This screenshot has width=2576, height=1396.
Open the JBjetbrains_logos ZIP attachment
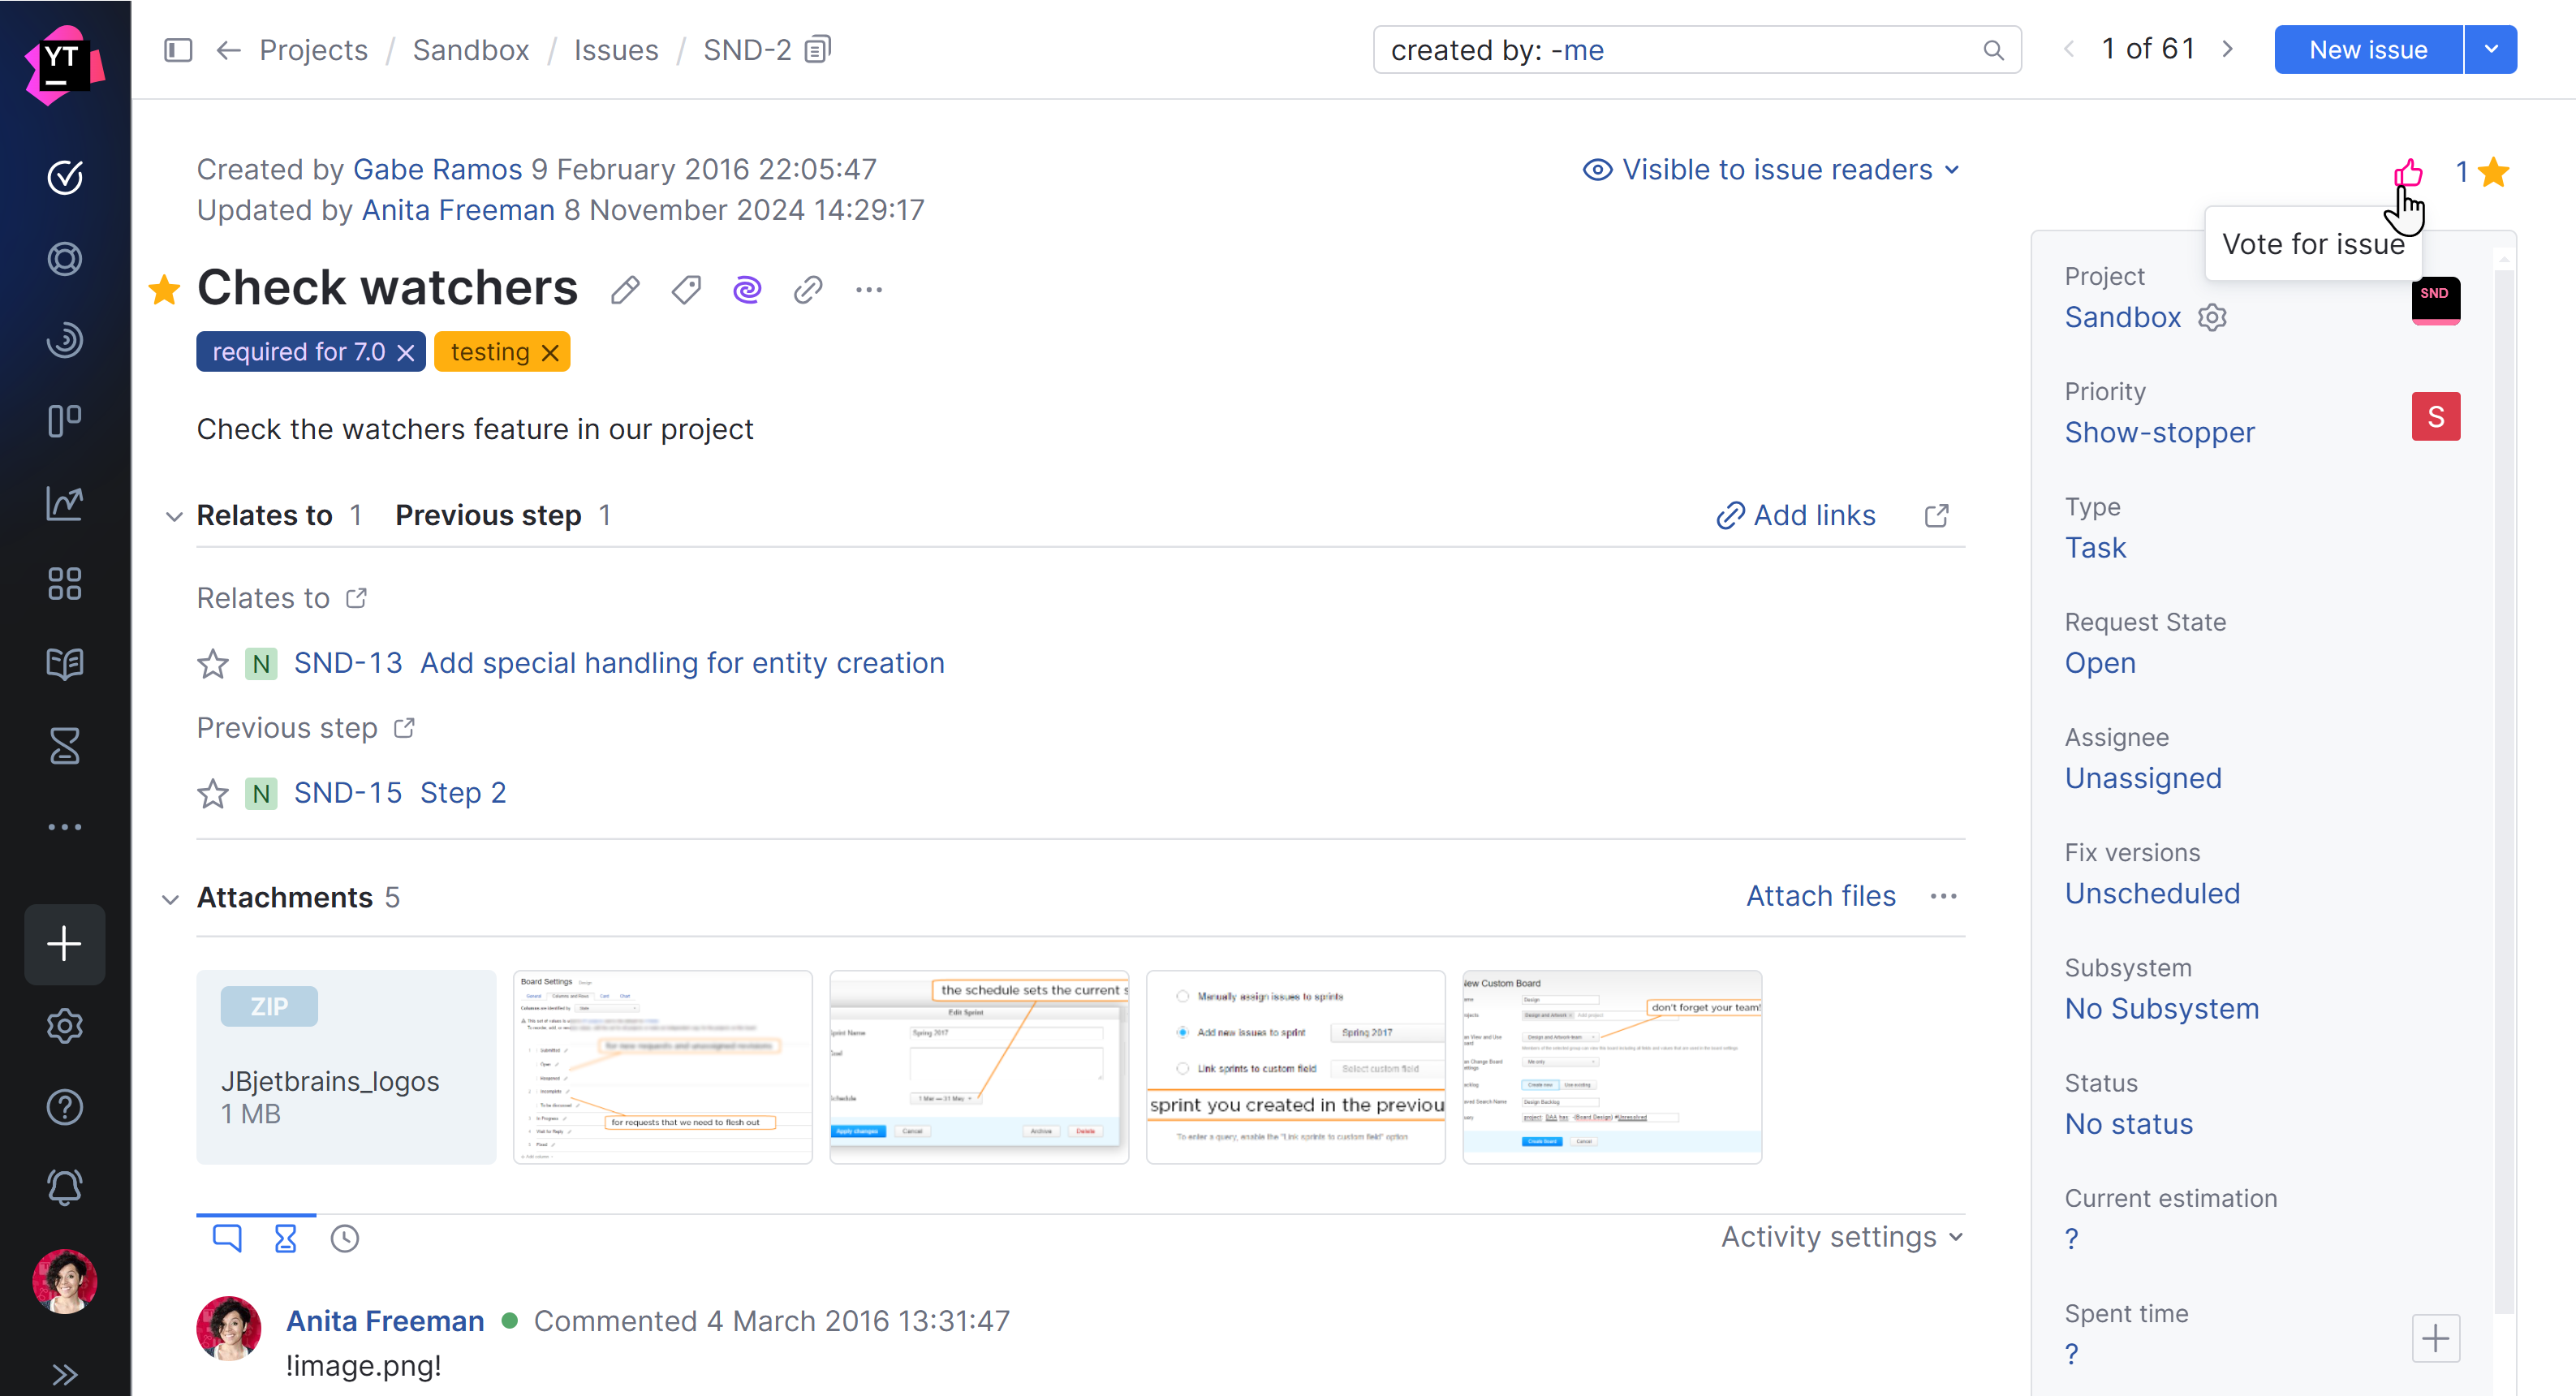[346, 1066]
